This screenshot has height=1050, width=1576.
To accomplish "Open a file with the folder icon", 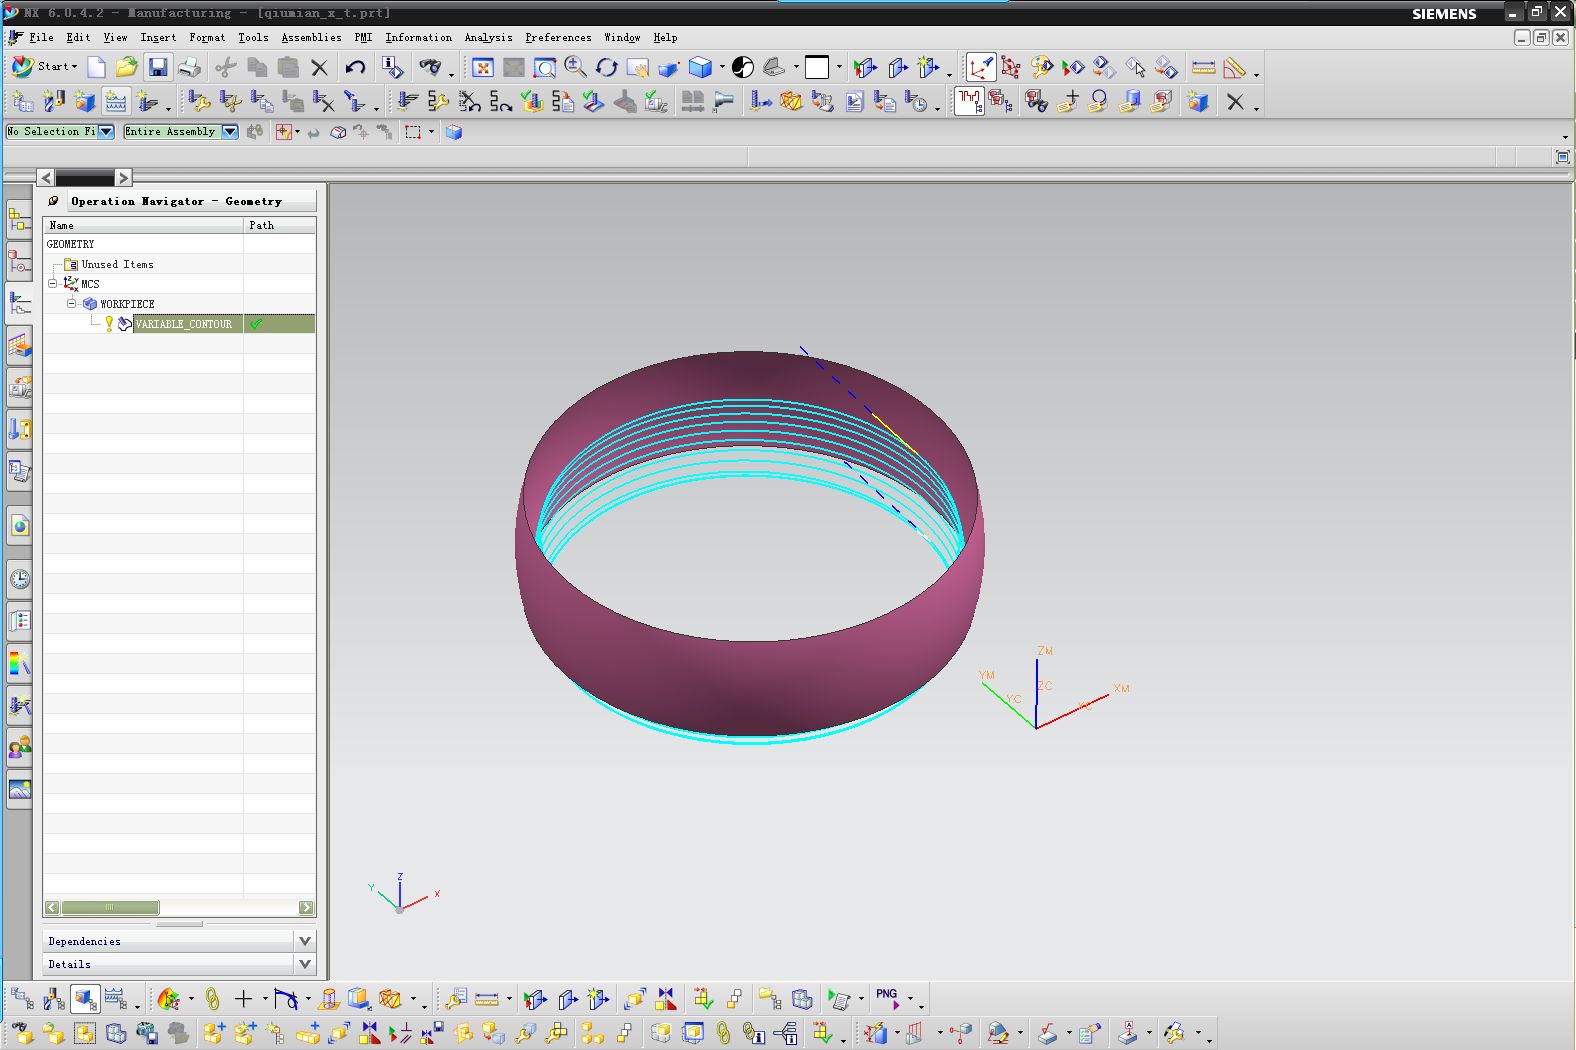I will click(126, 67).
